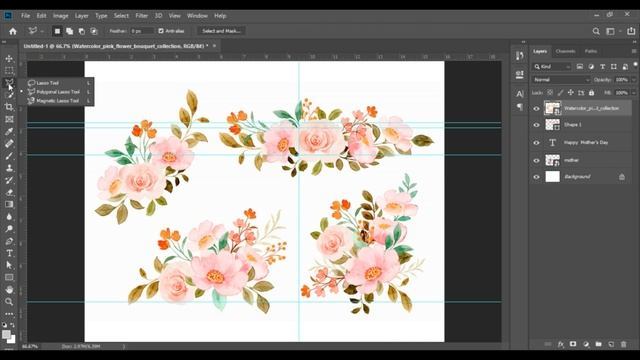Select the Eyedropper tool

(x=9, y=131)
